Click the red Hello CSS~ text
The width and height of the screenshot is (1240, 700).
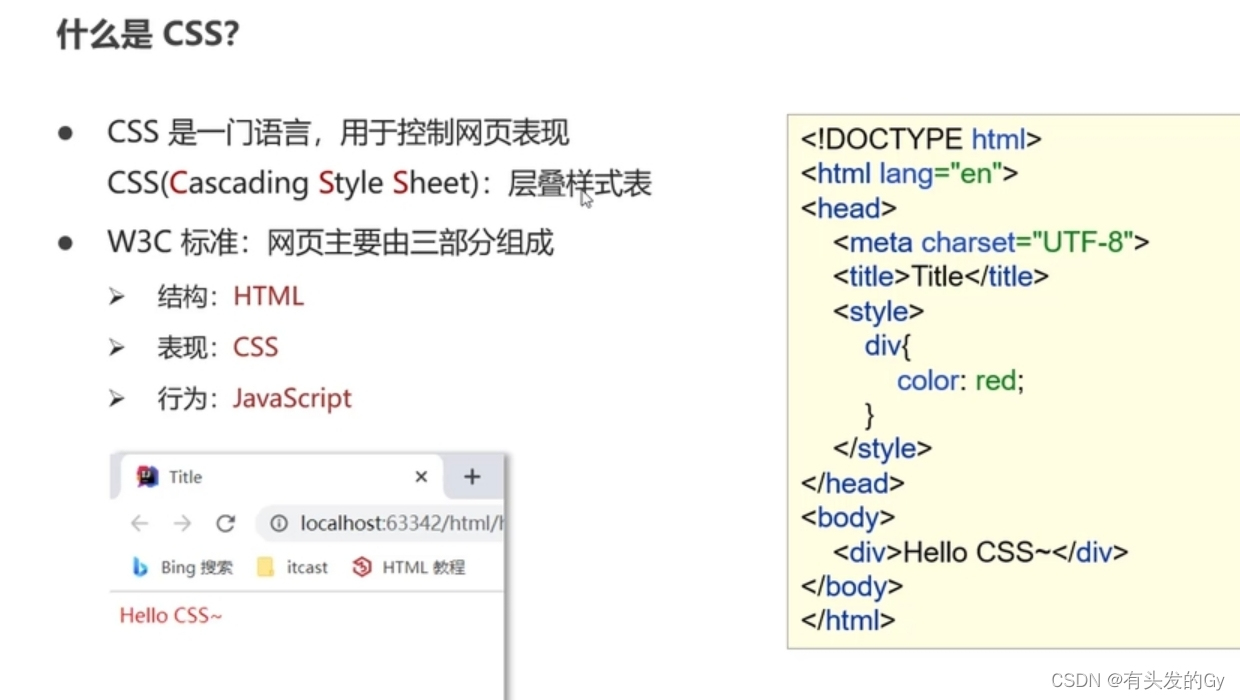tap(170, 615)
